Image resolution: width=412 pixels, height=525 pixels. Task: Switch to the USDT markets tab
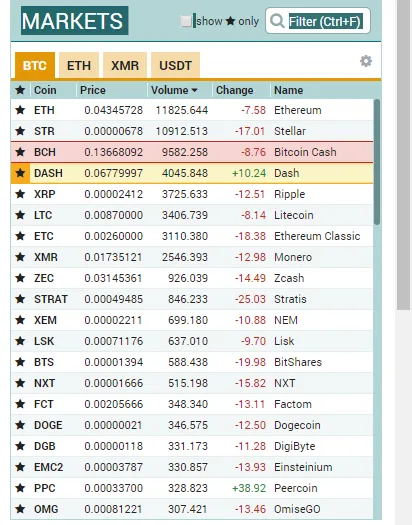175,65
